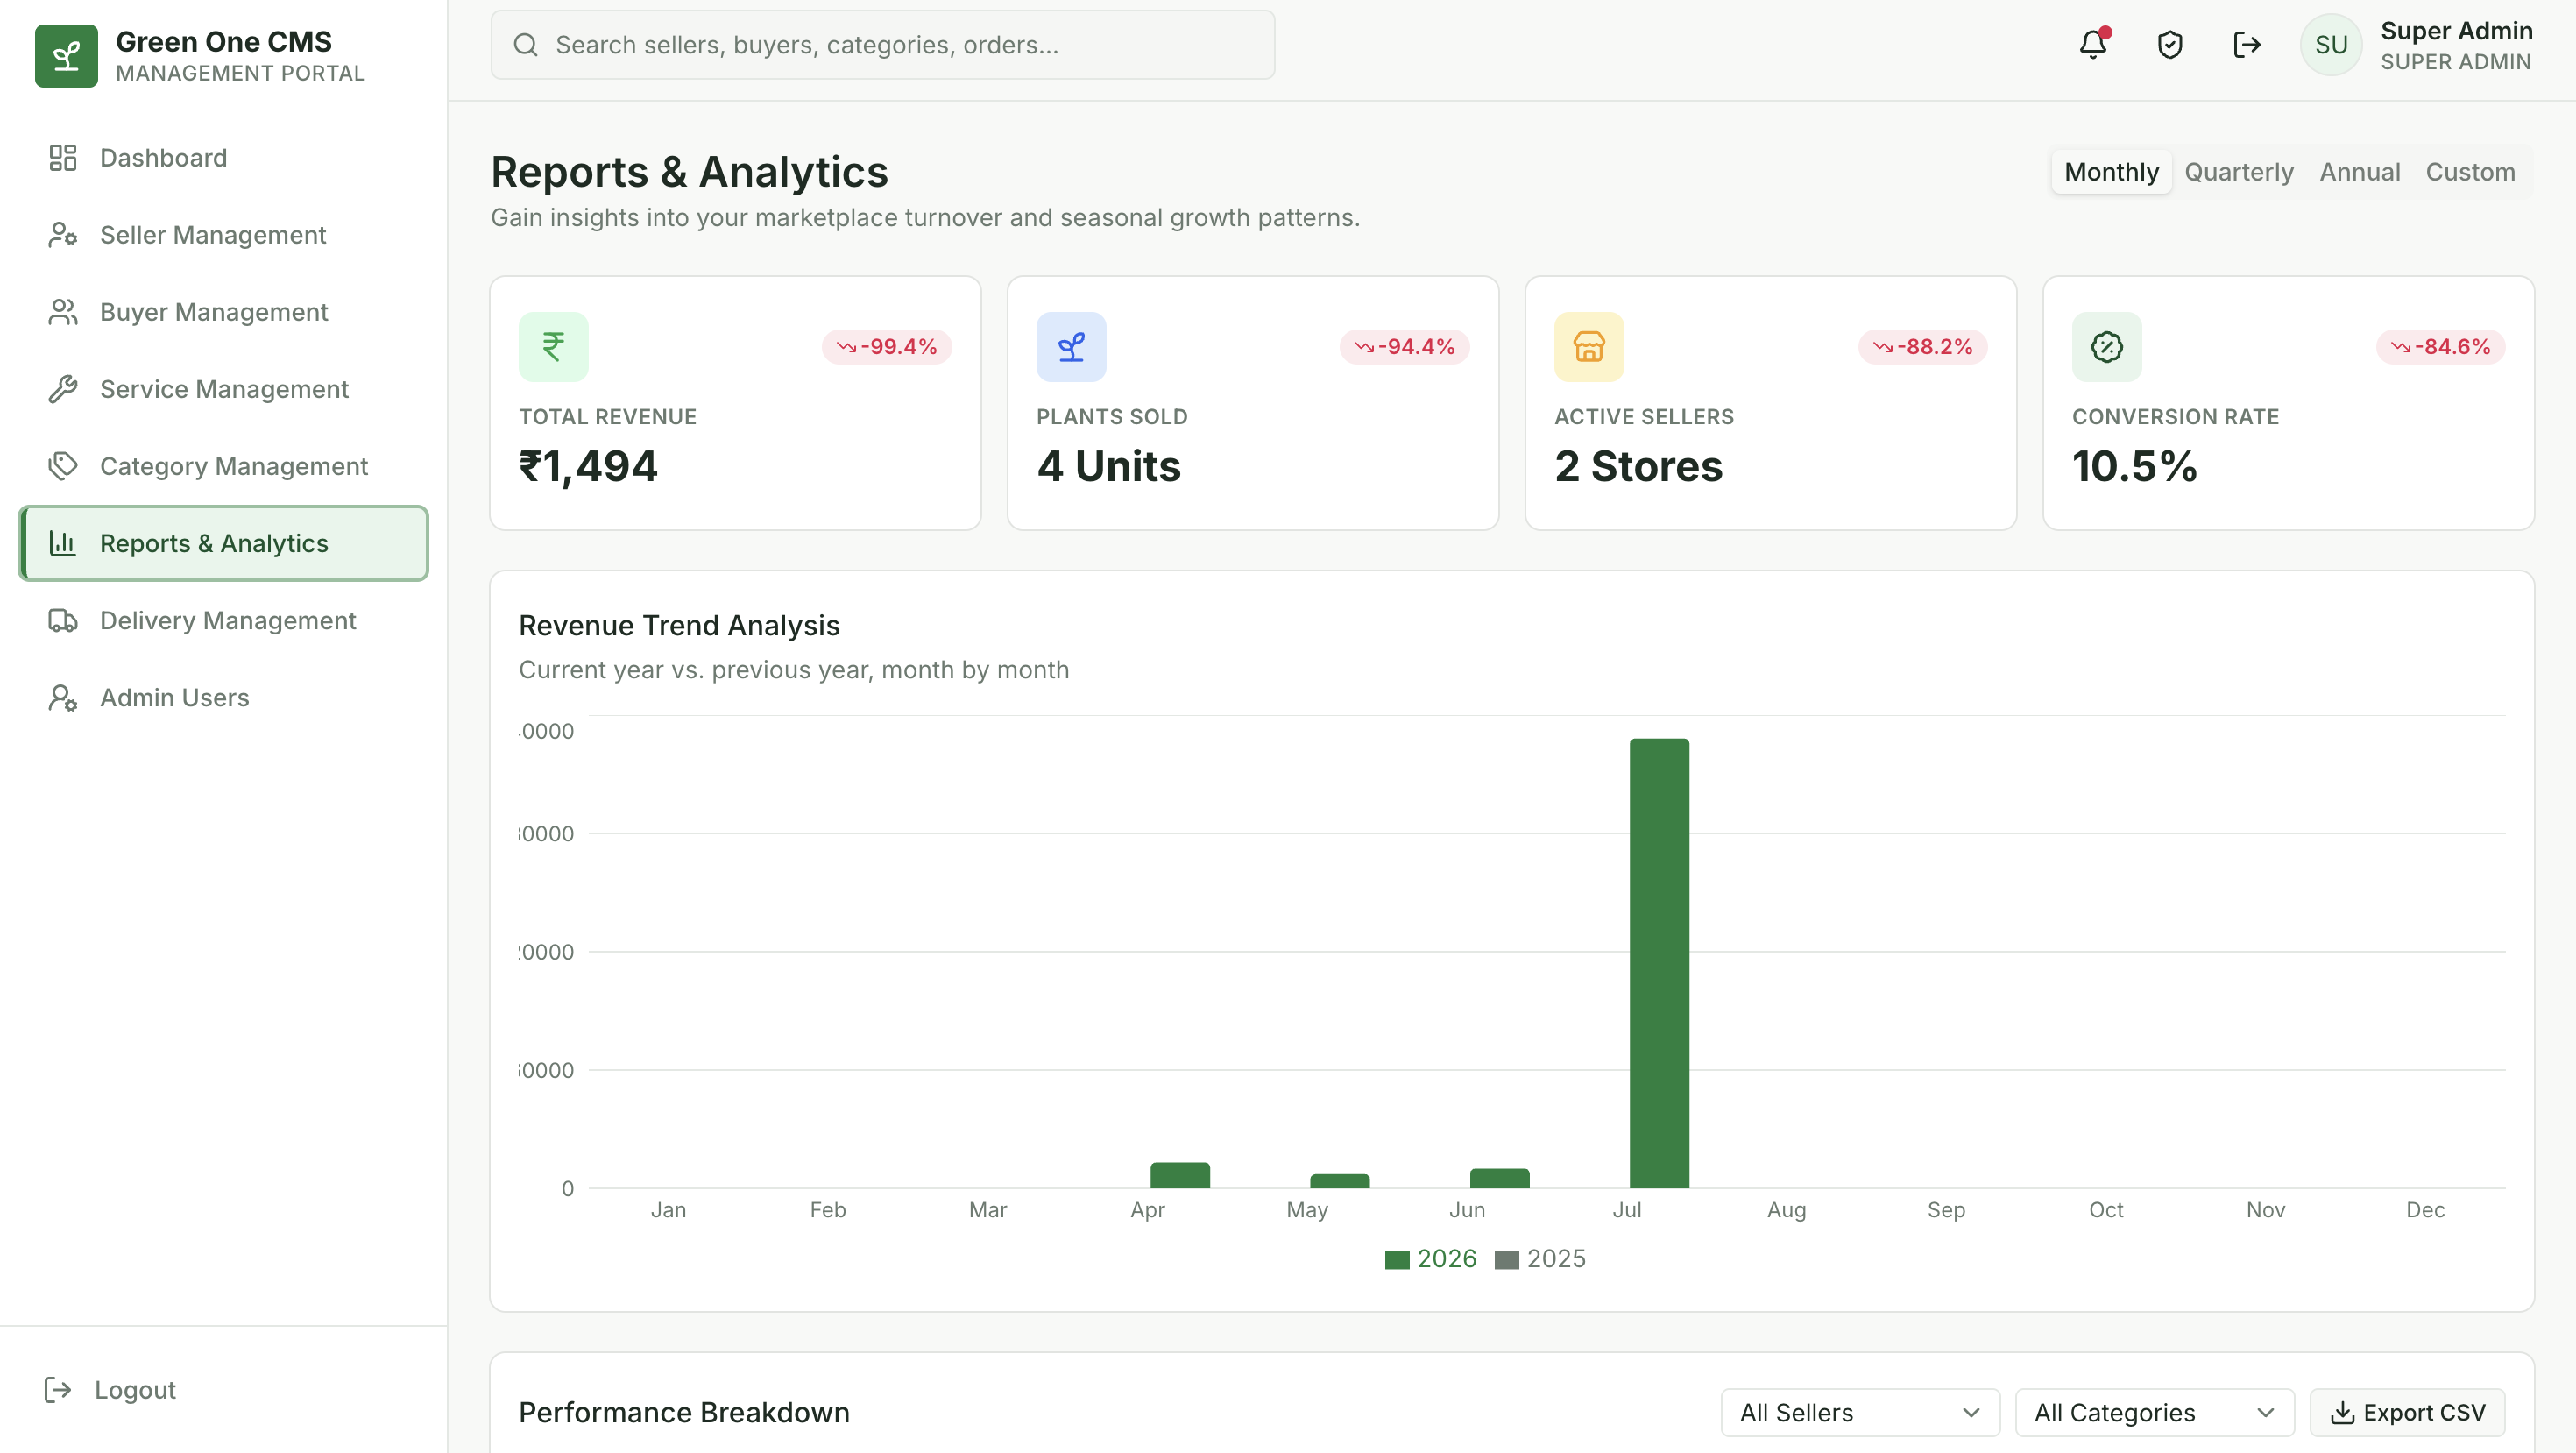
Task: Click the Active Sellers store icon
Action: tap(1589, 347)
